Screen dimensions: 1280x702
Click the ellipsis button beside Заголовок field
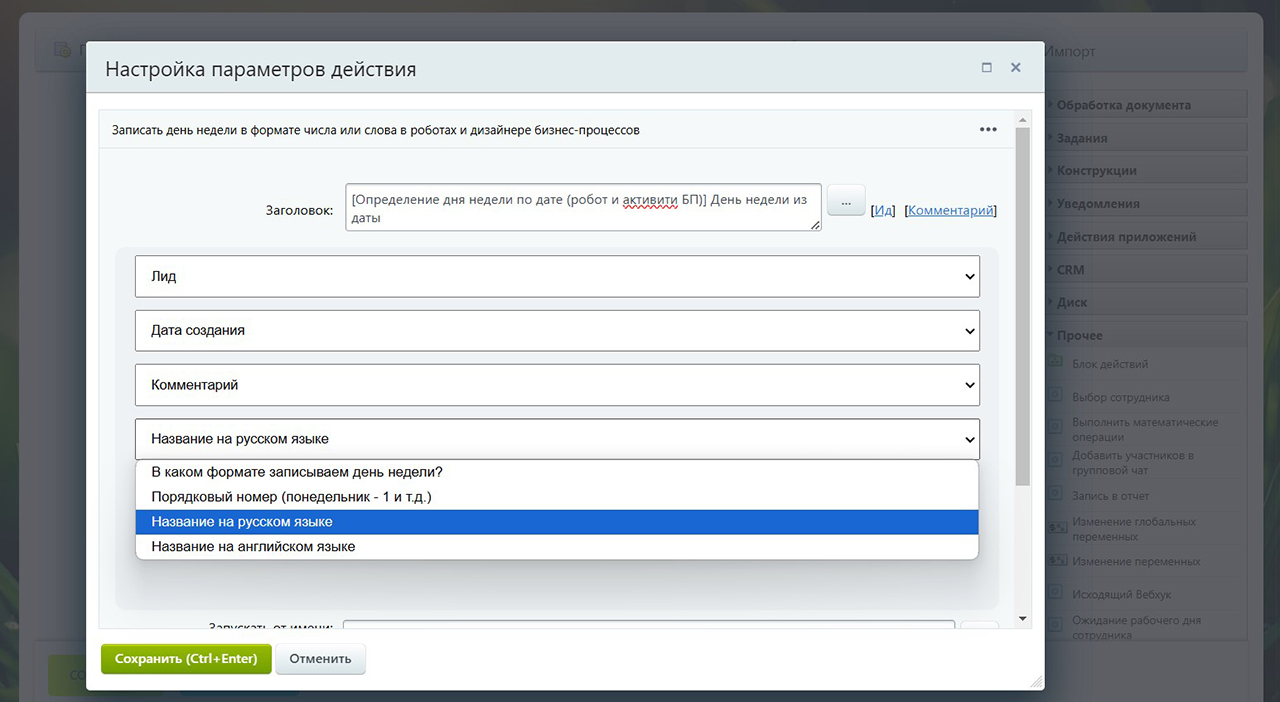click(x=845, y=201)
